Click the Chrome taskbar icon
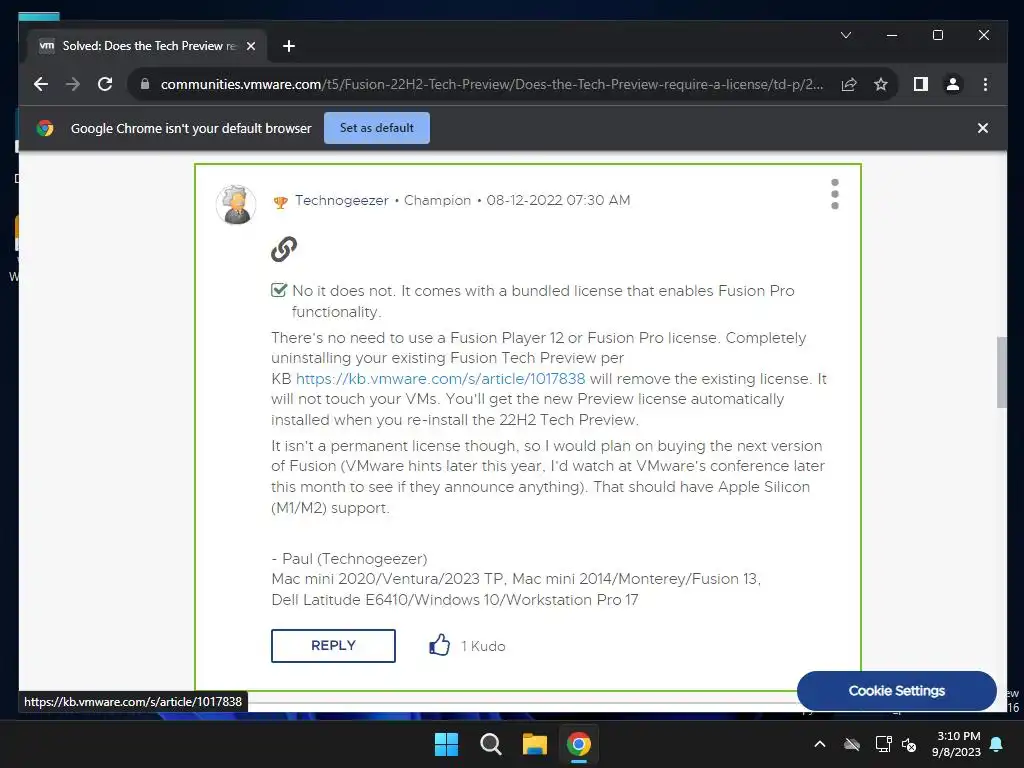Viewport: 1024px width, 768px height. tap(579, 744)
